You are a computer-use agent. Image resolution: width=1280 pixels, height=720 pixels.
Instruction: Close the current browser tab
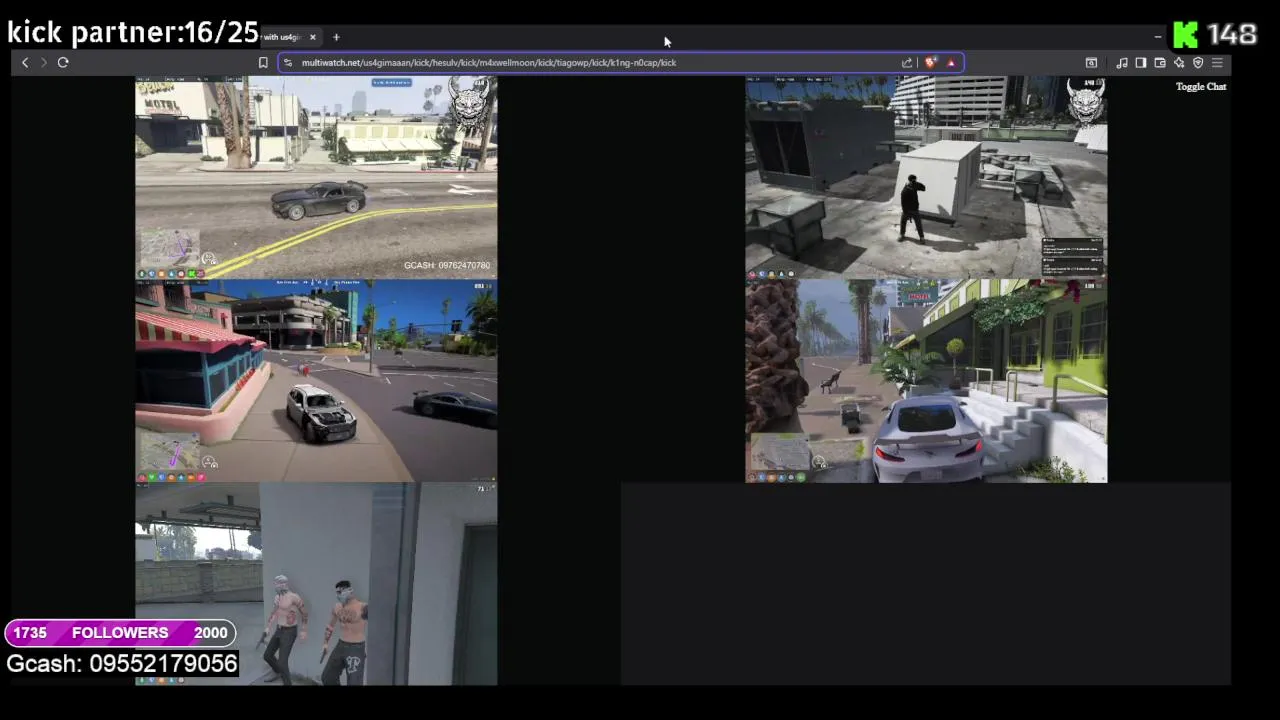[312, 37]
